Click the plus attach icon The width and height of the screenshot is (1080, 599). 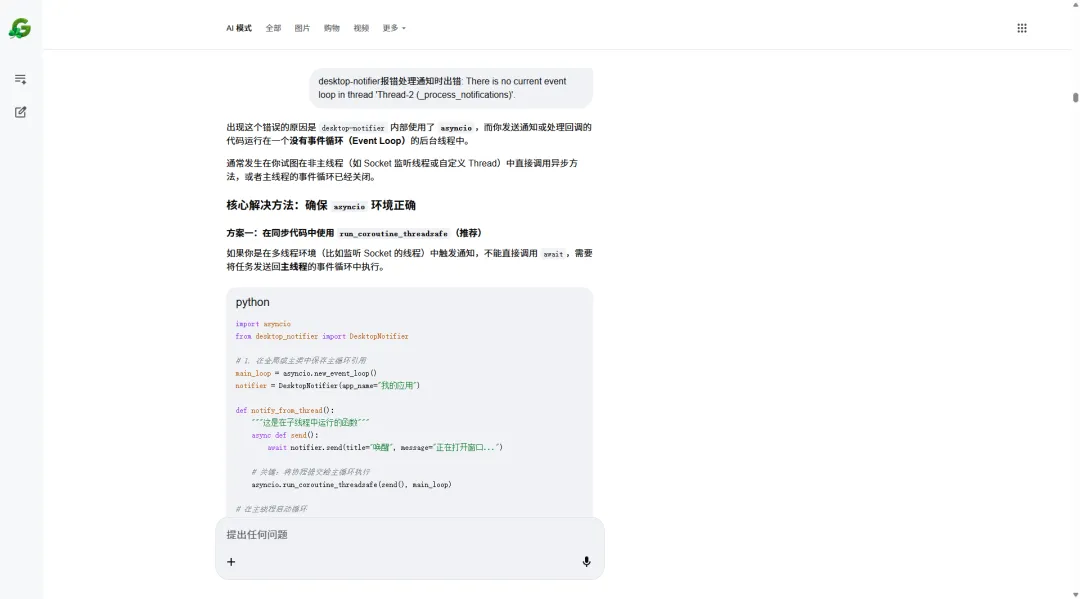(231, 562)
